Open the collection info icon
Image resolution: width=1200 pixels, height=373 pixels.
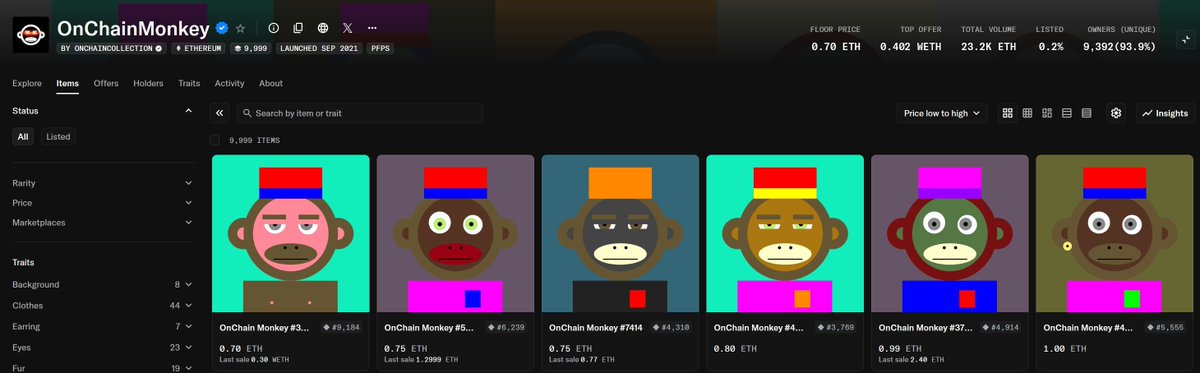[274, 28]
